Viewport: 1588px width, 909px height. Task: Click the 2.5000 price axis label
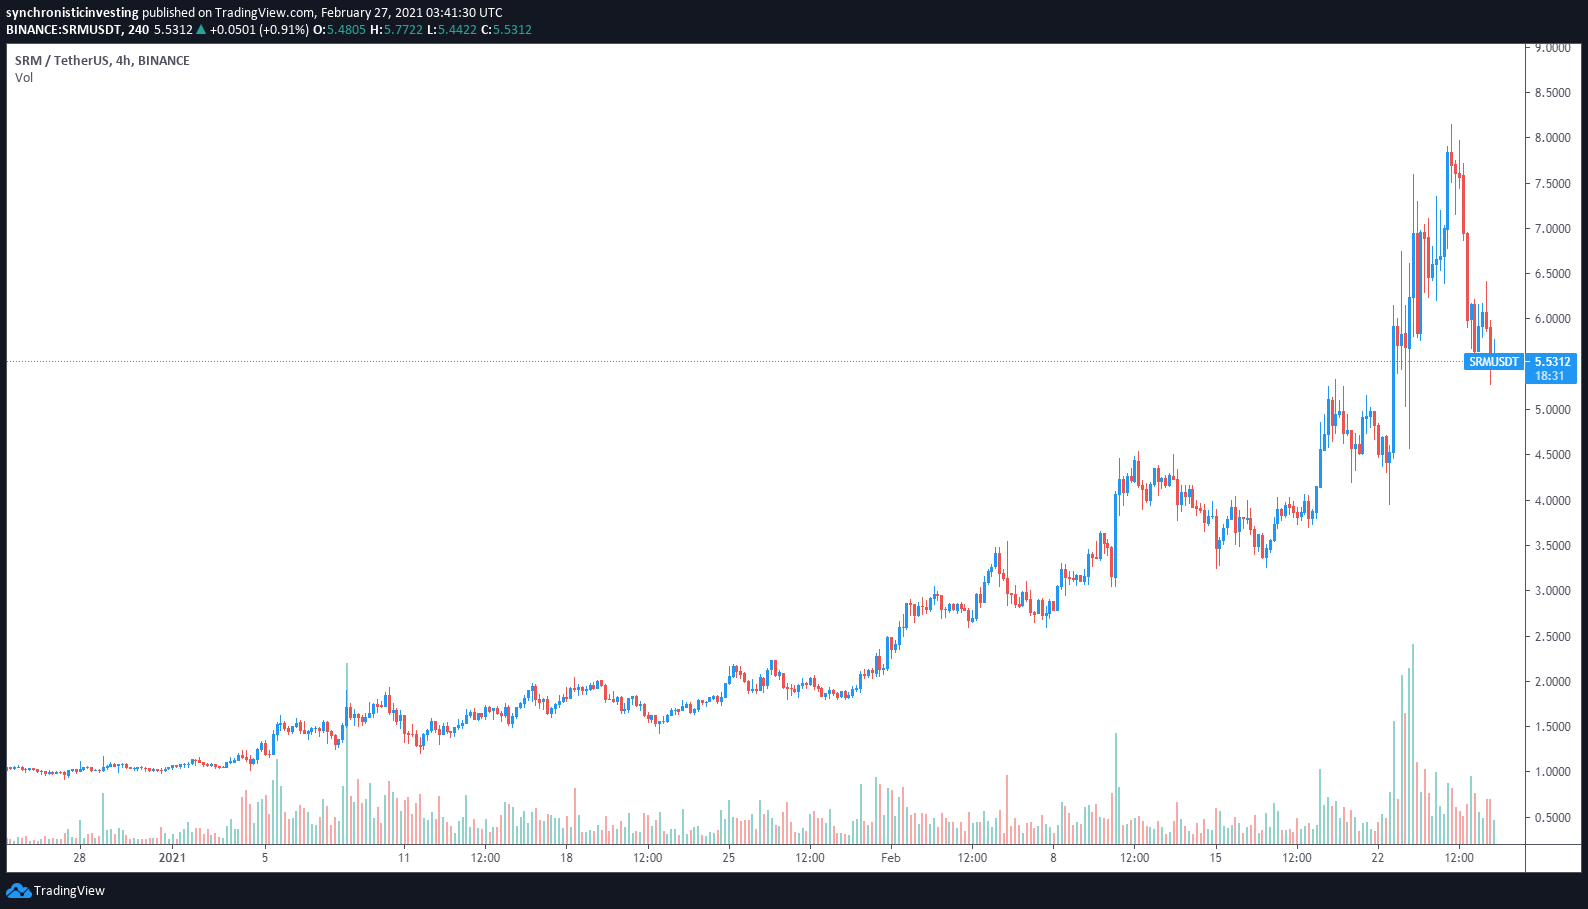tap(1552, 637)
